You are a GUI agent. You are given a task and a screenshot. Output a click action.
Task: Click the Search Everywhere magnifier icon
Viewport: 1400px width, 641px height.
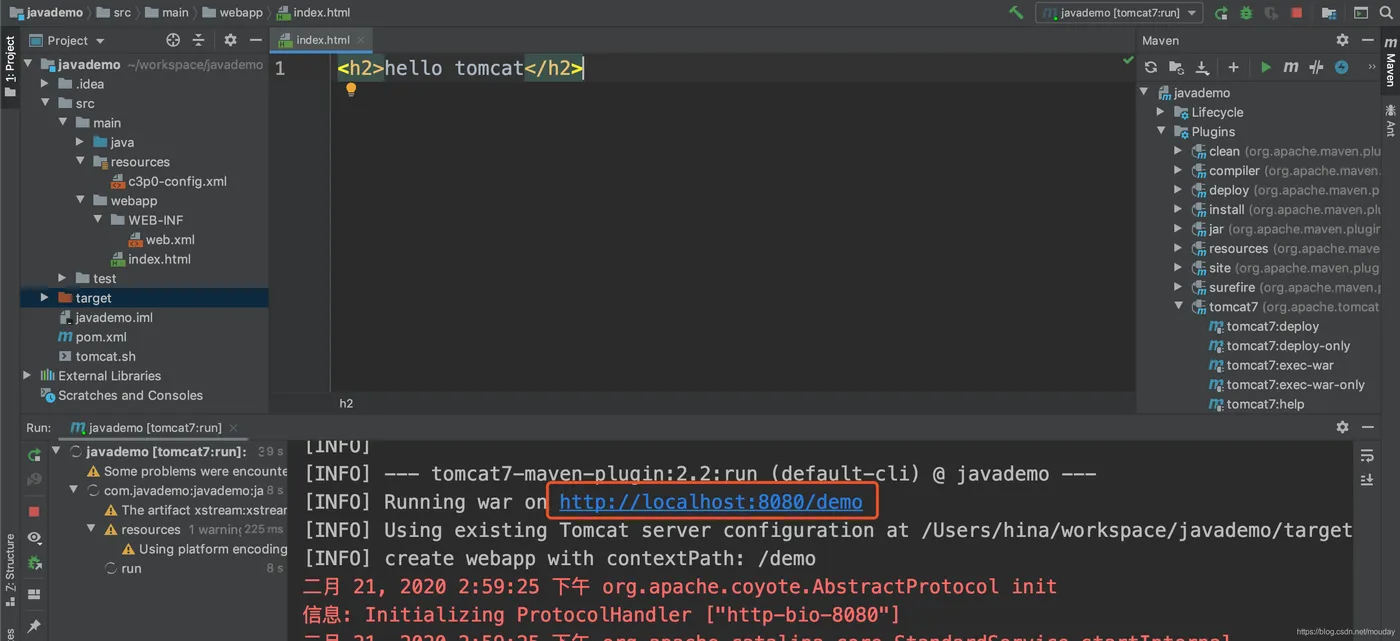(x=1388, y=13)
